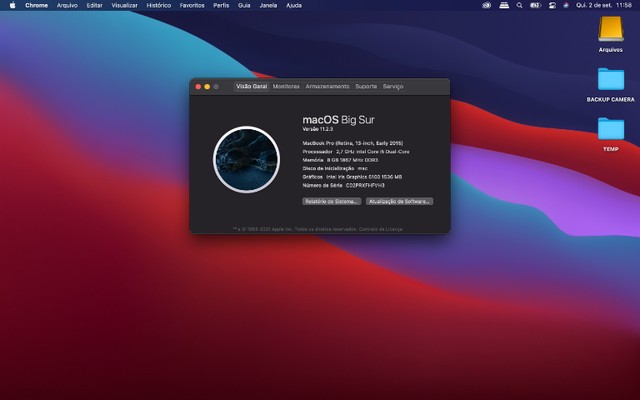The image size is (640, 400).
Task: Switch to the Monitores tab
Action: [x=286, y=87]
